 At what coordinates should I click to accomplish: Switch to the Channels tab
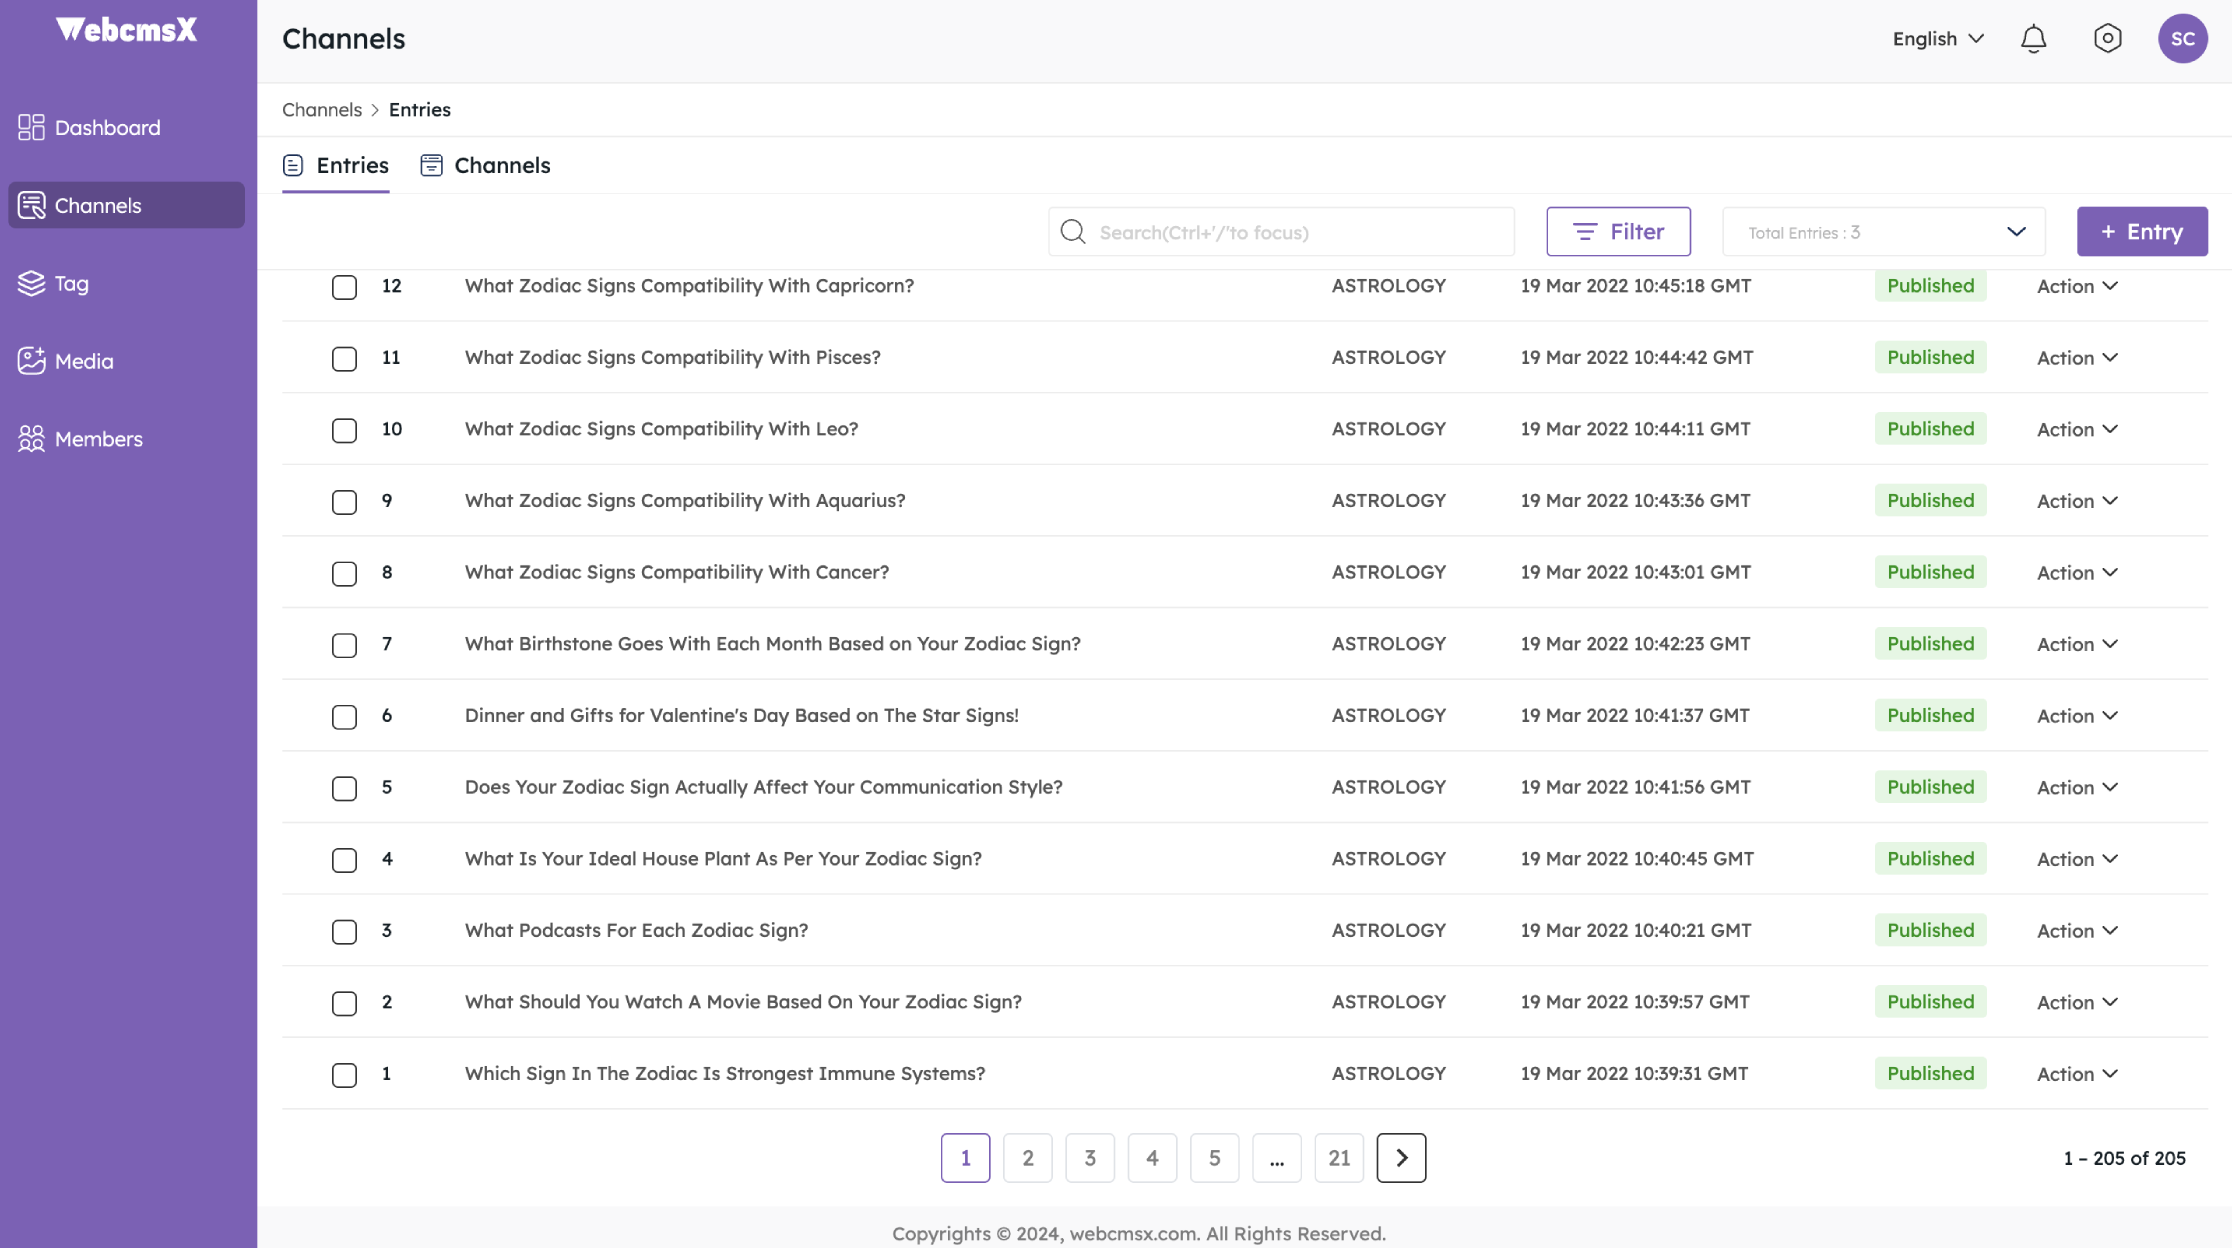[x=486, y=166]
